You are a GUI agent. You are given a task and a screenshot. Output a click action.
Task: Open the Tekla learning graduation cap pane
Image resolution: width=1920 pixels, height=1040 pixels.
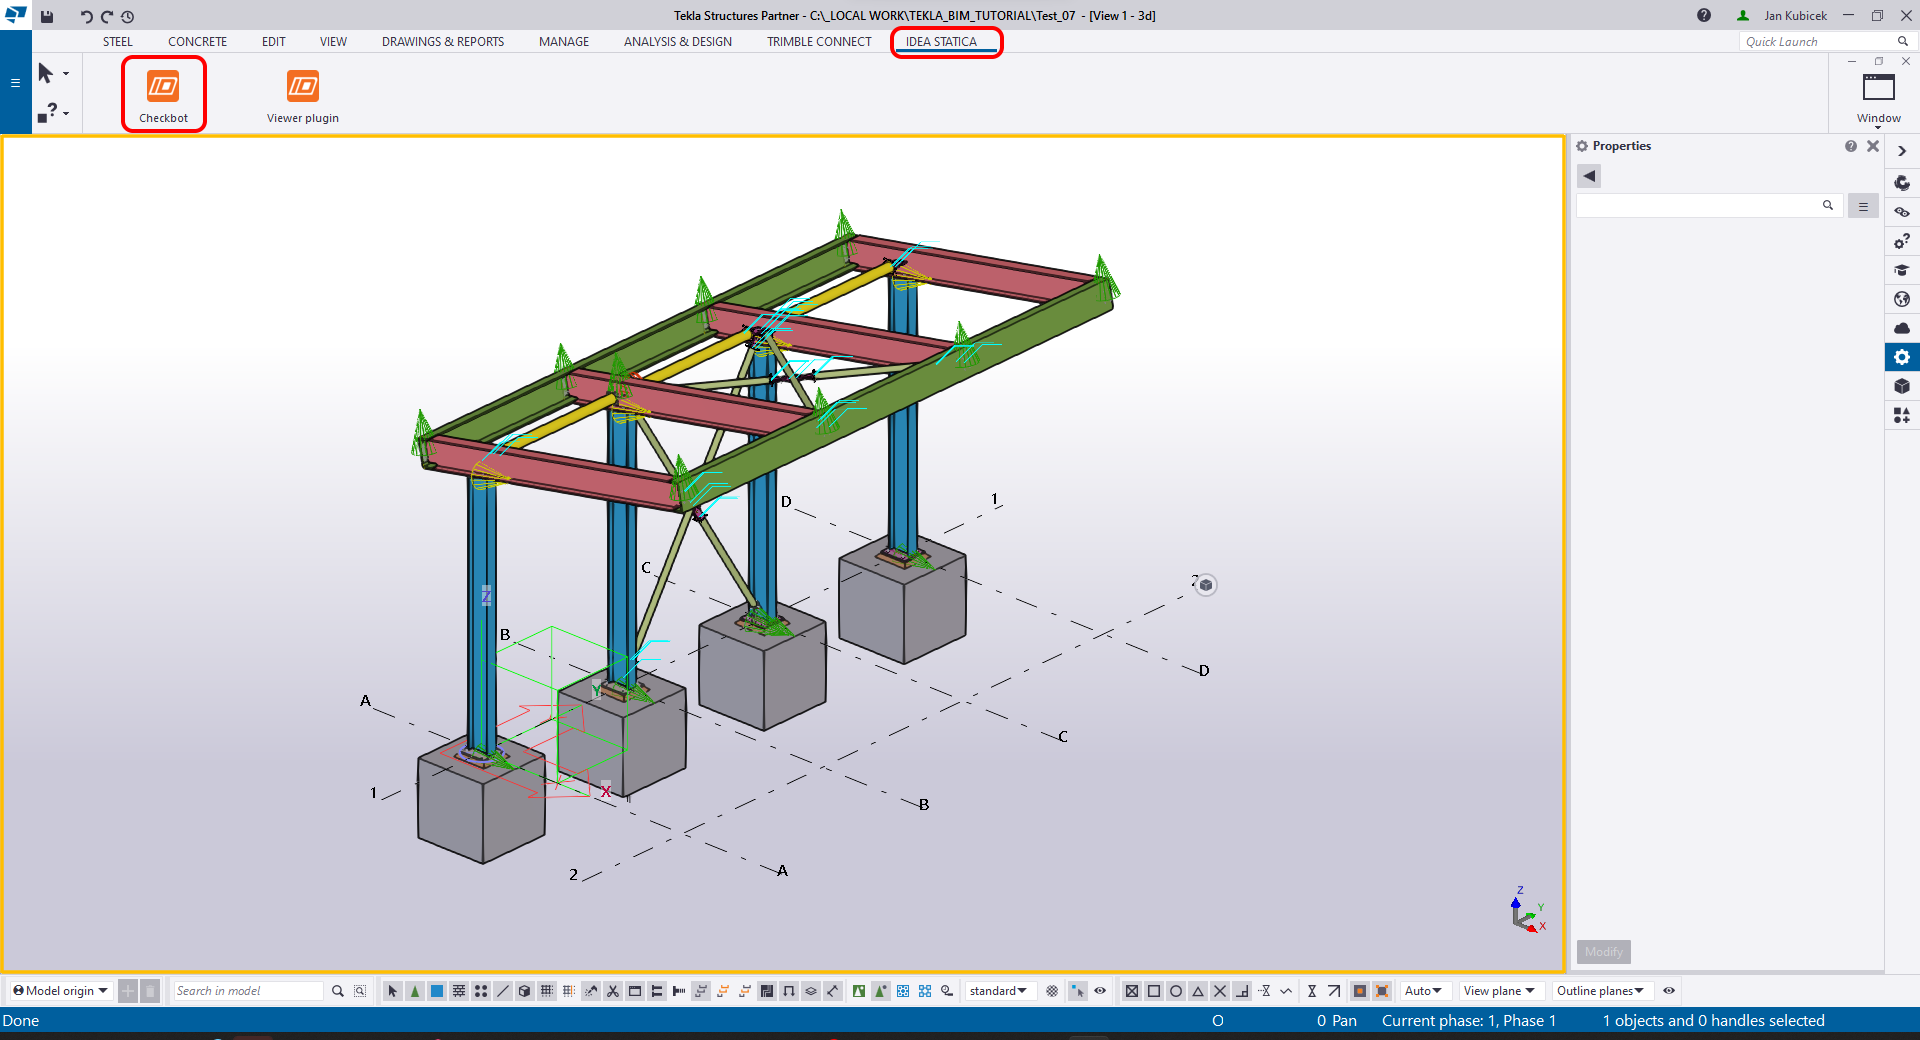point(1901,270)
